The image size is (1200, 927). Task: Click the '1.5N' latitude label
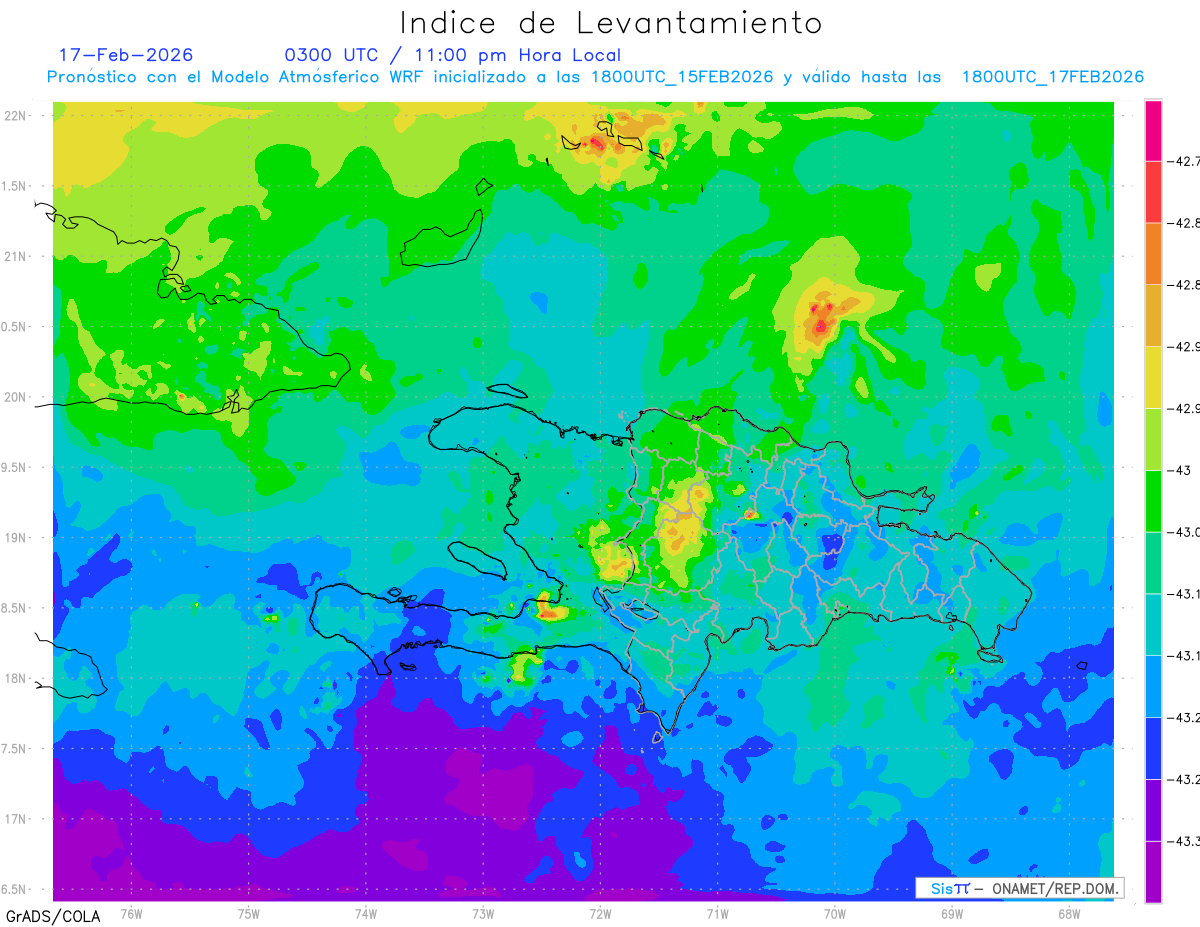tap(14, 187)
